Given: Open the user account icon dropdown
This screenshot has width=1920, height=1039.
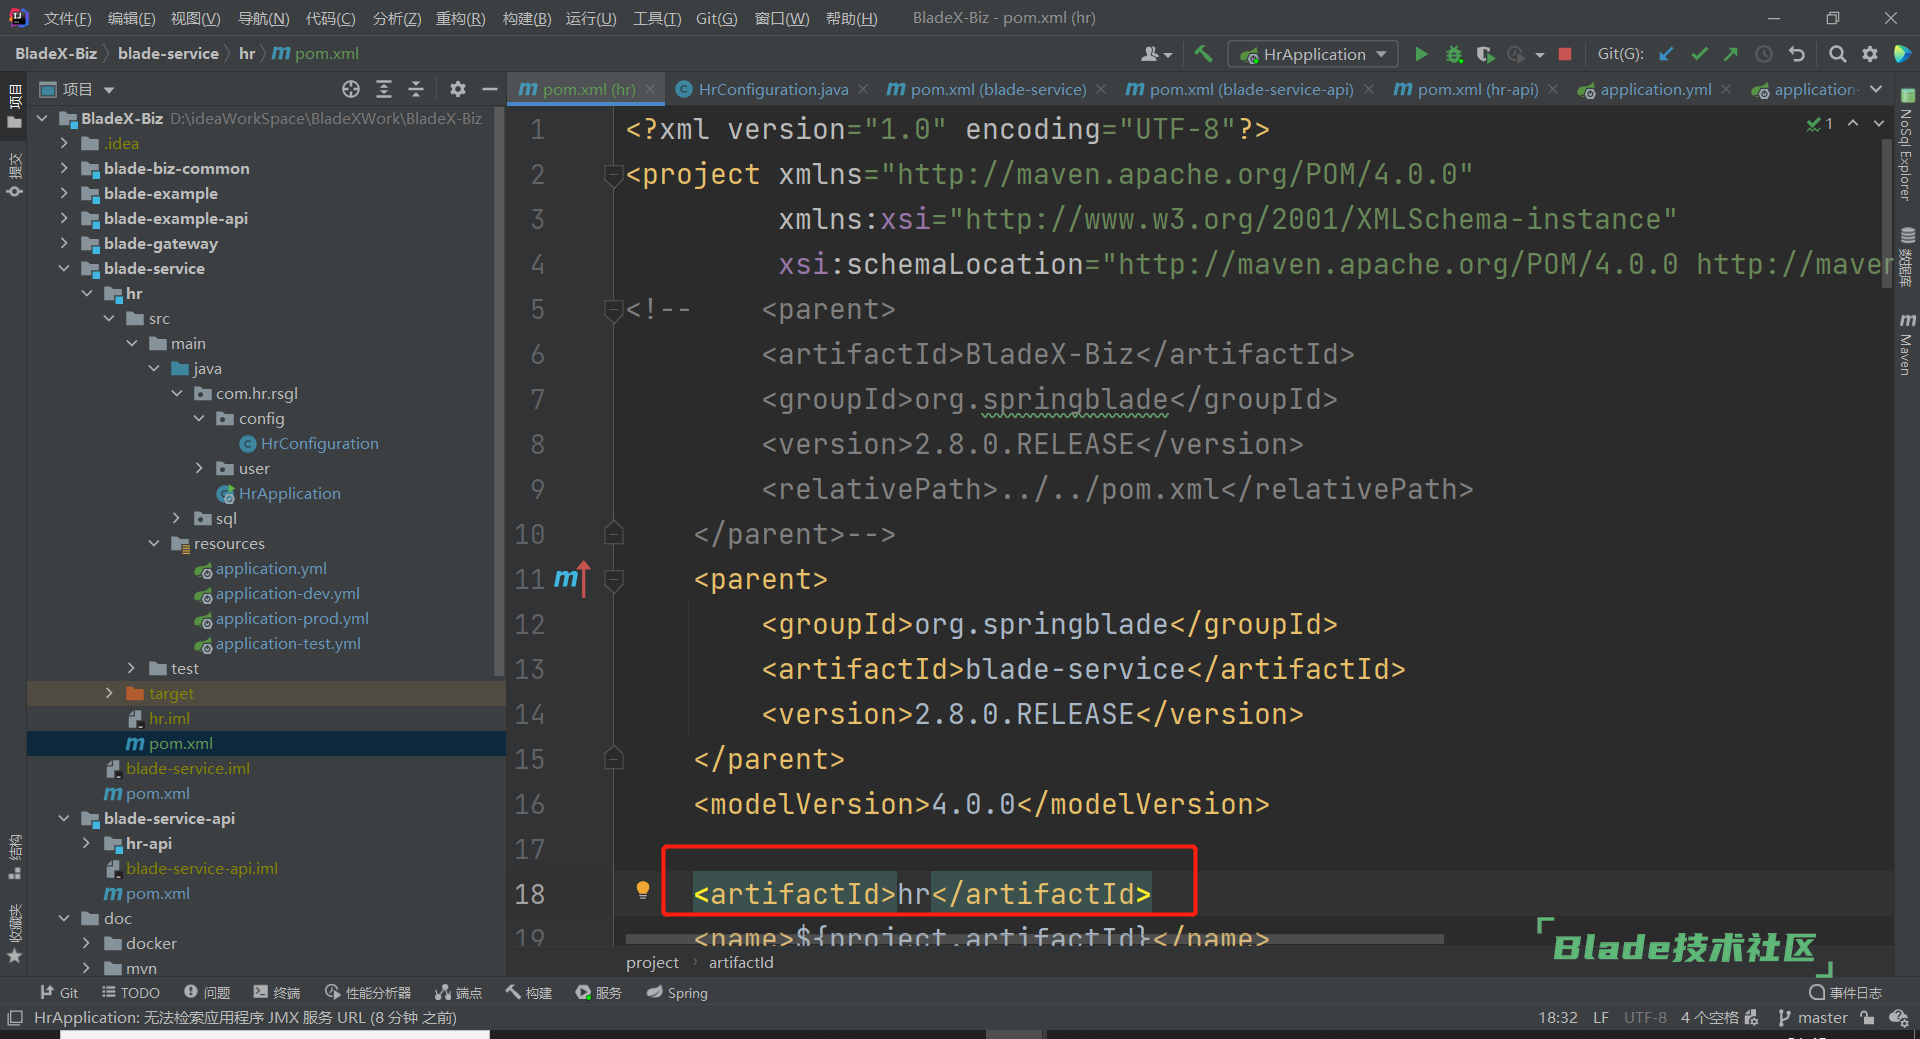Looking at the screenshot, I should [1156, 54].
